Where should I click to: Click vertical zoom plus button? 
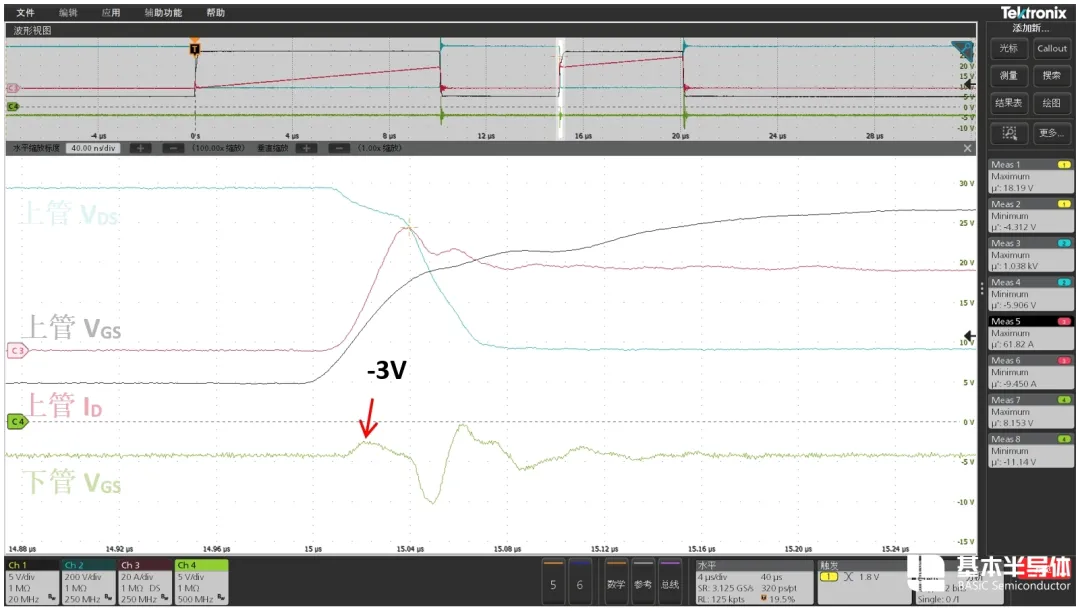tap(306, 148)
